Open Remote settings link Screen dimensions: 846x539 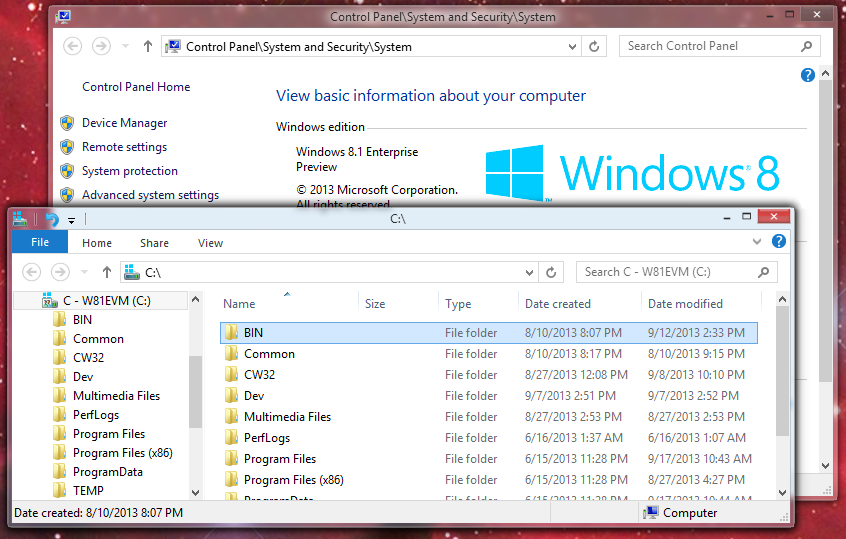tap(125, 147)
